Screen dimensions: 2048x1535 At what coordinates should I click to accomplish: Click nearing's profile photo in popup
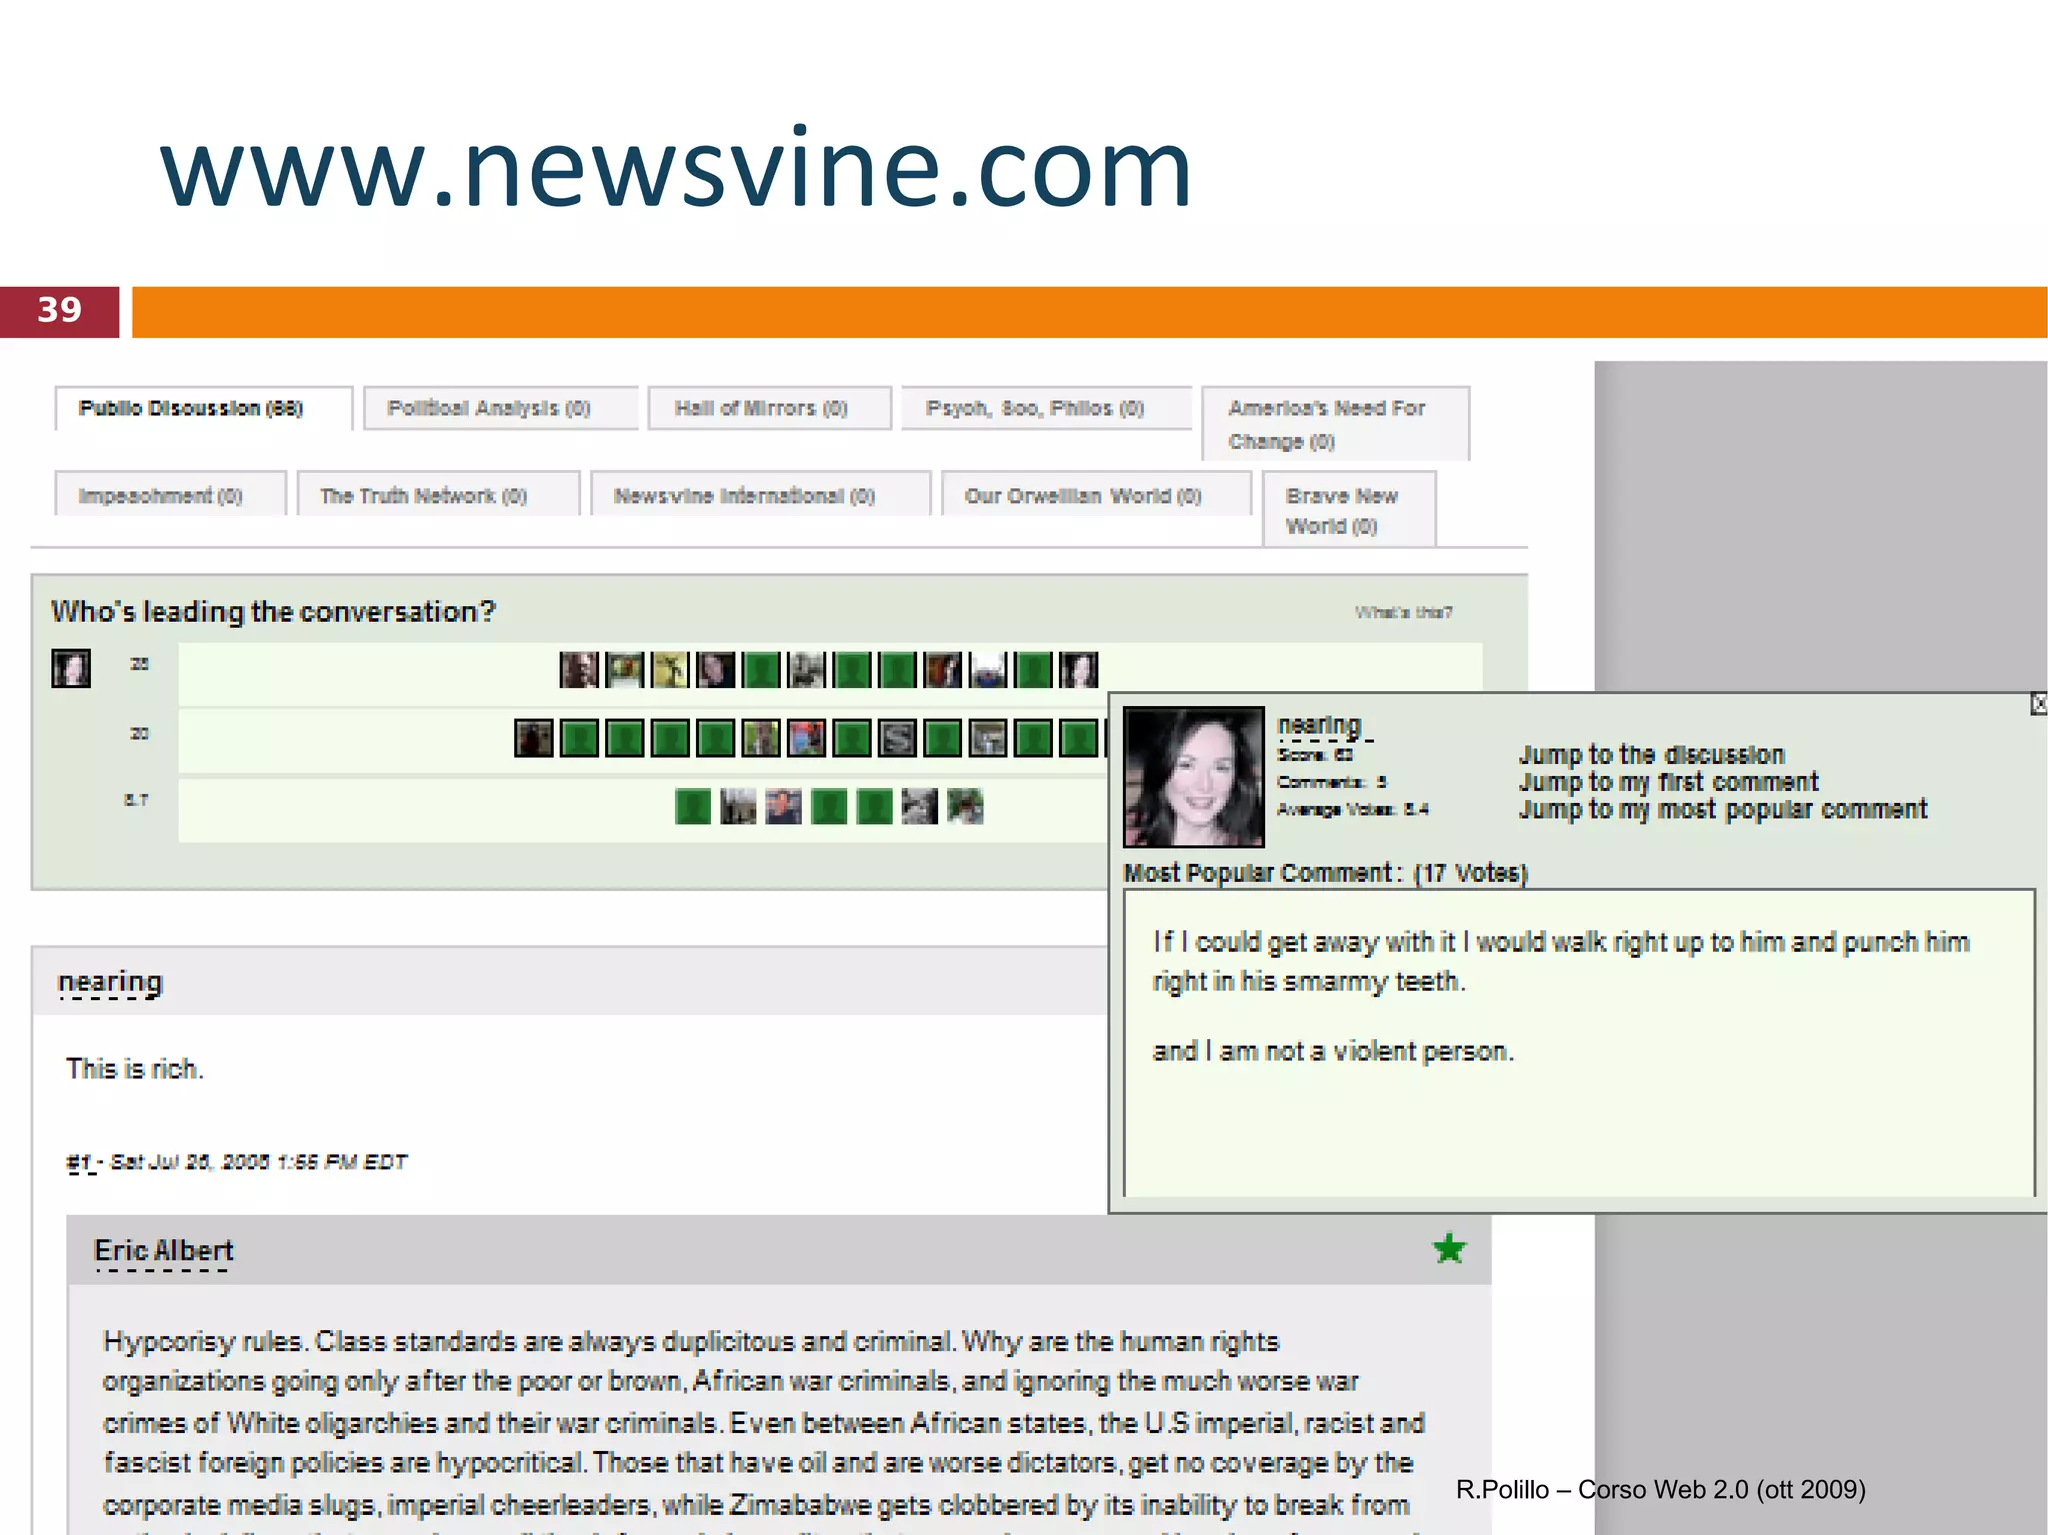tap(1194, 777)
